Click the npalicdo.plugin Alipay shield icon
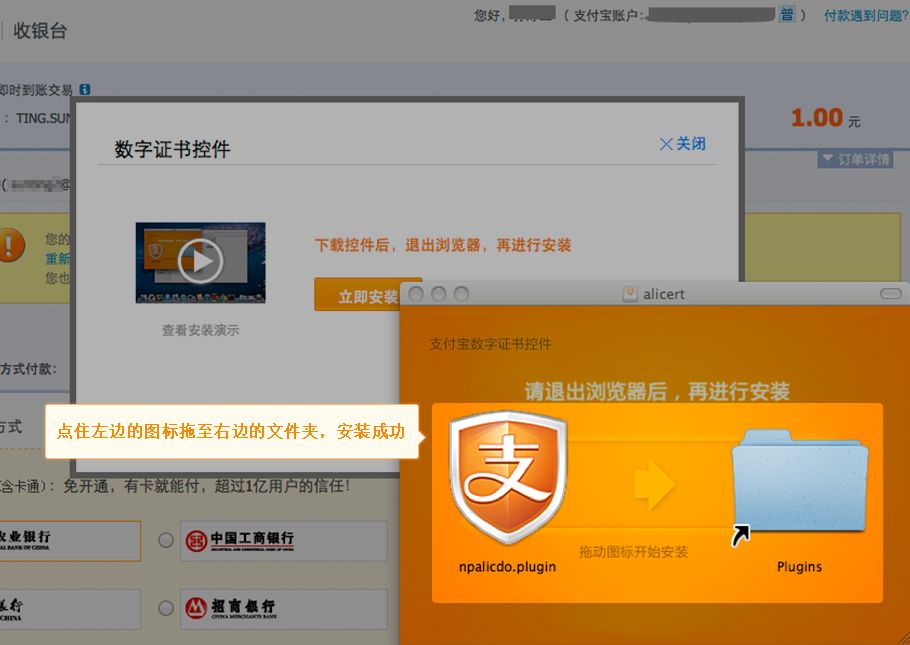The height and width of the screenshot is (645, 910). tap(508, 477)
